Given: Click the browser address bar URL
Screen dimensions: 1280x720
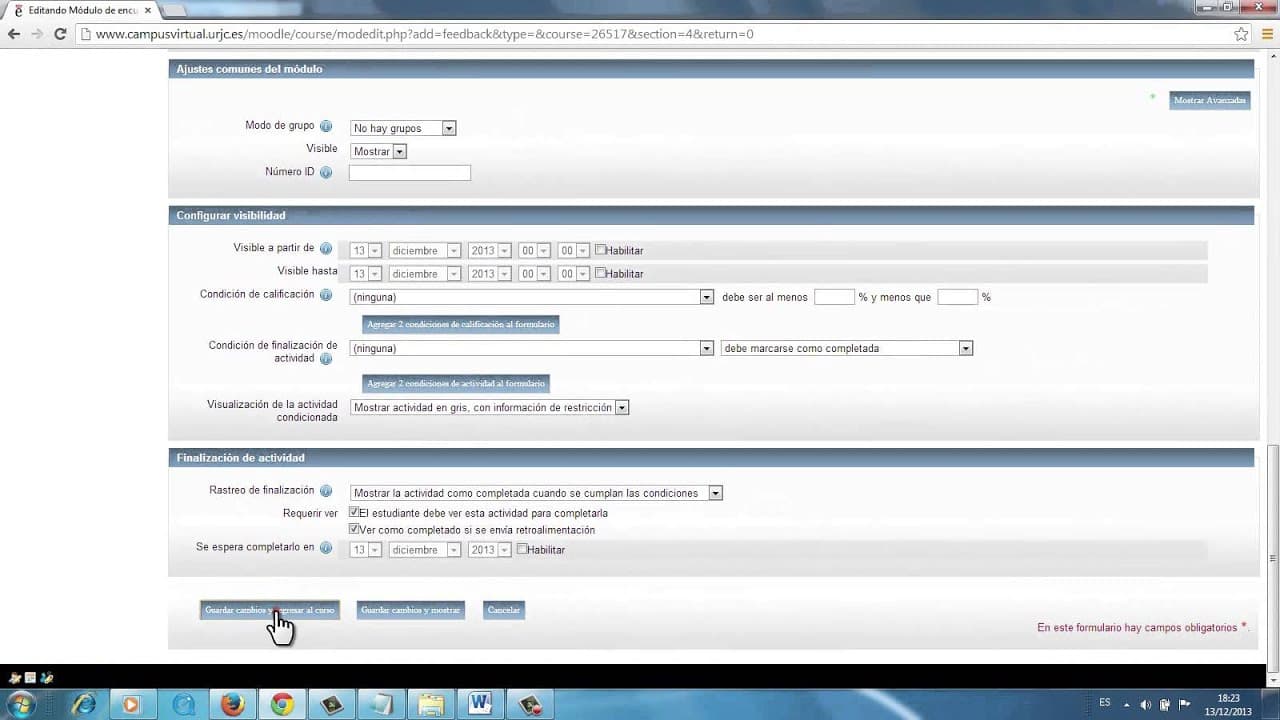Looking at the screenshot, I should (x=424, y=34).
